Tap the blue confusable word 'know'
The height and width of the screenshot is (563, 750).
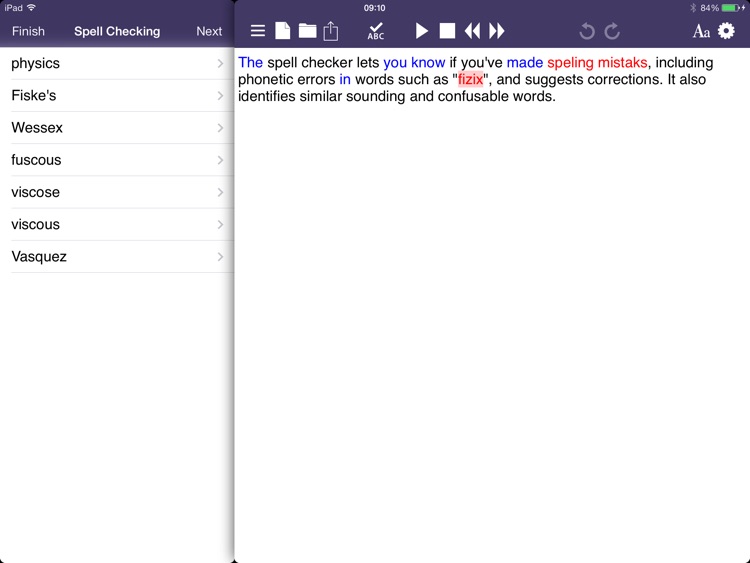[x=428, y=63]
